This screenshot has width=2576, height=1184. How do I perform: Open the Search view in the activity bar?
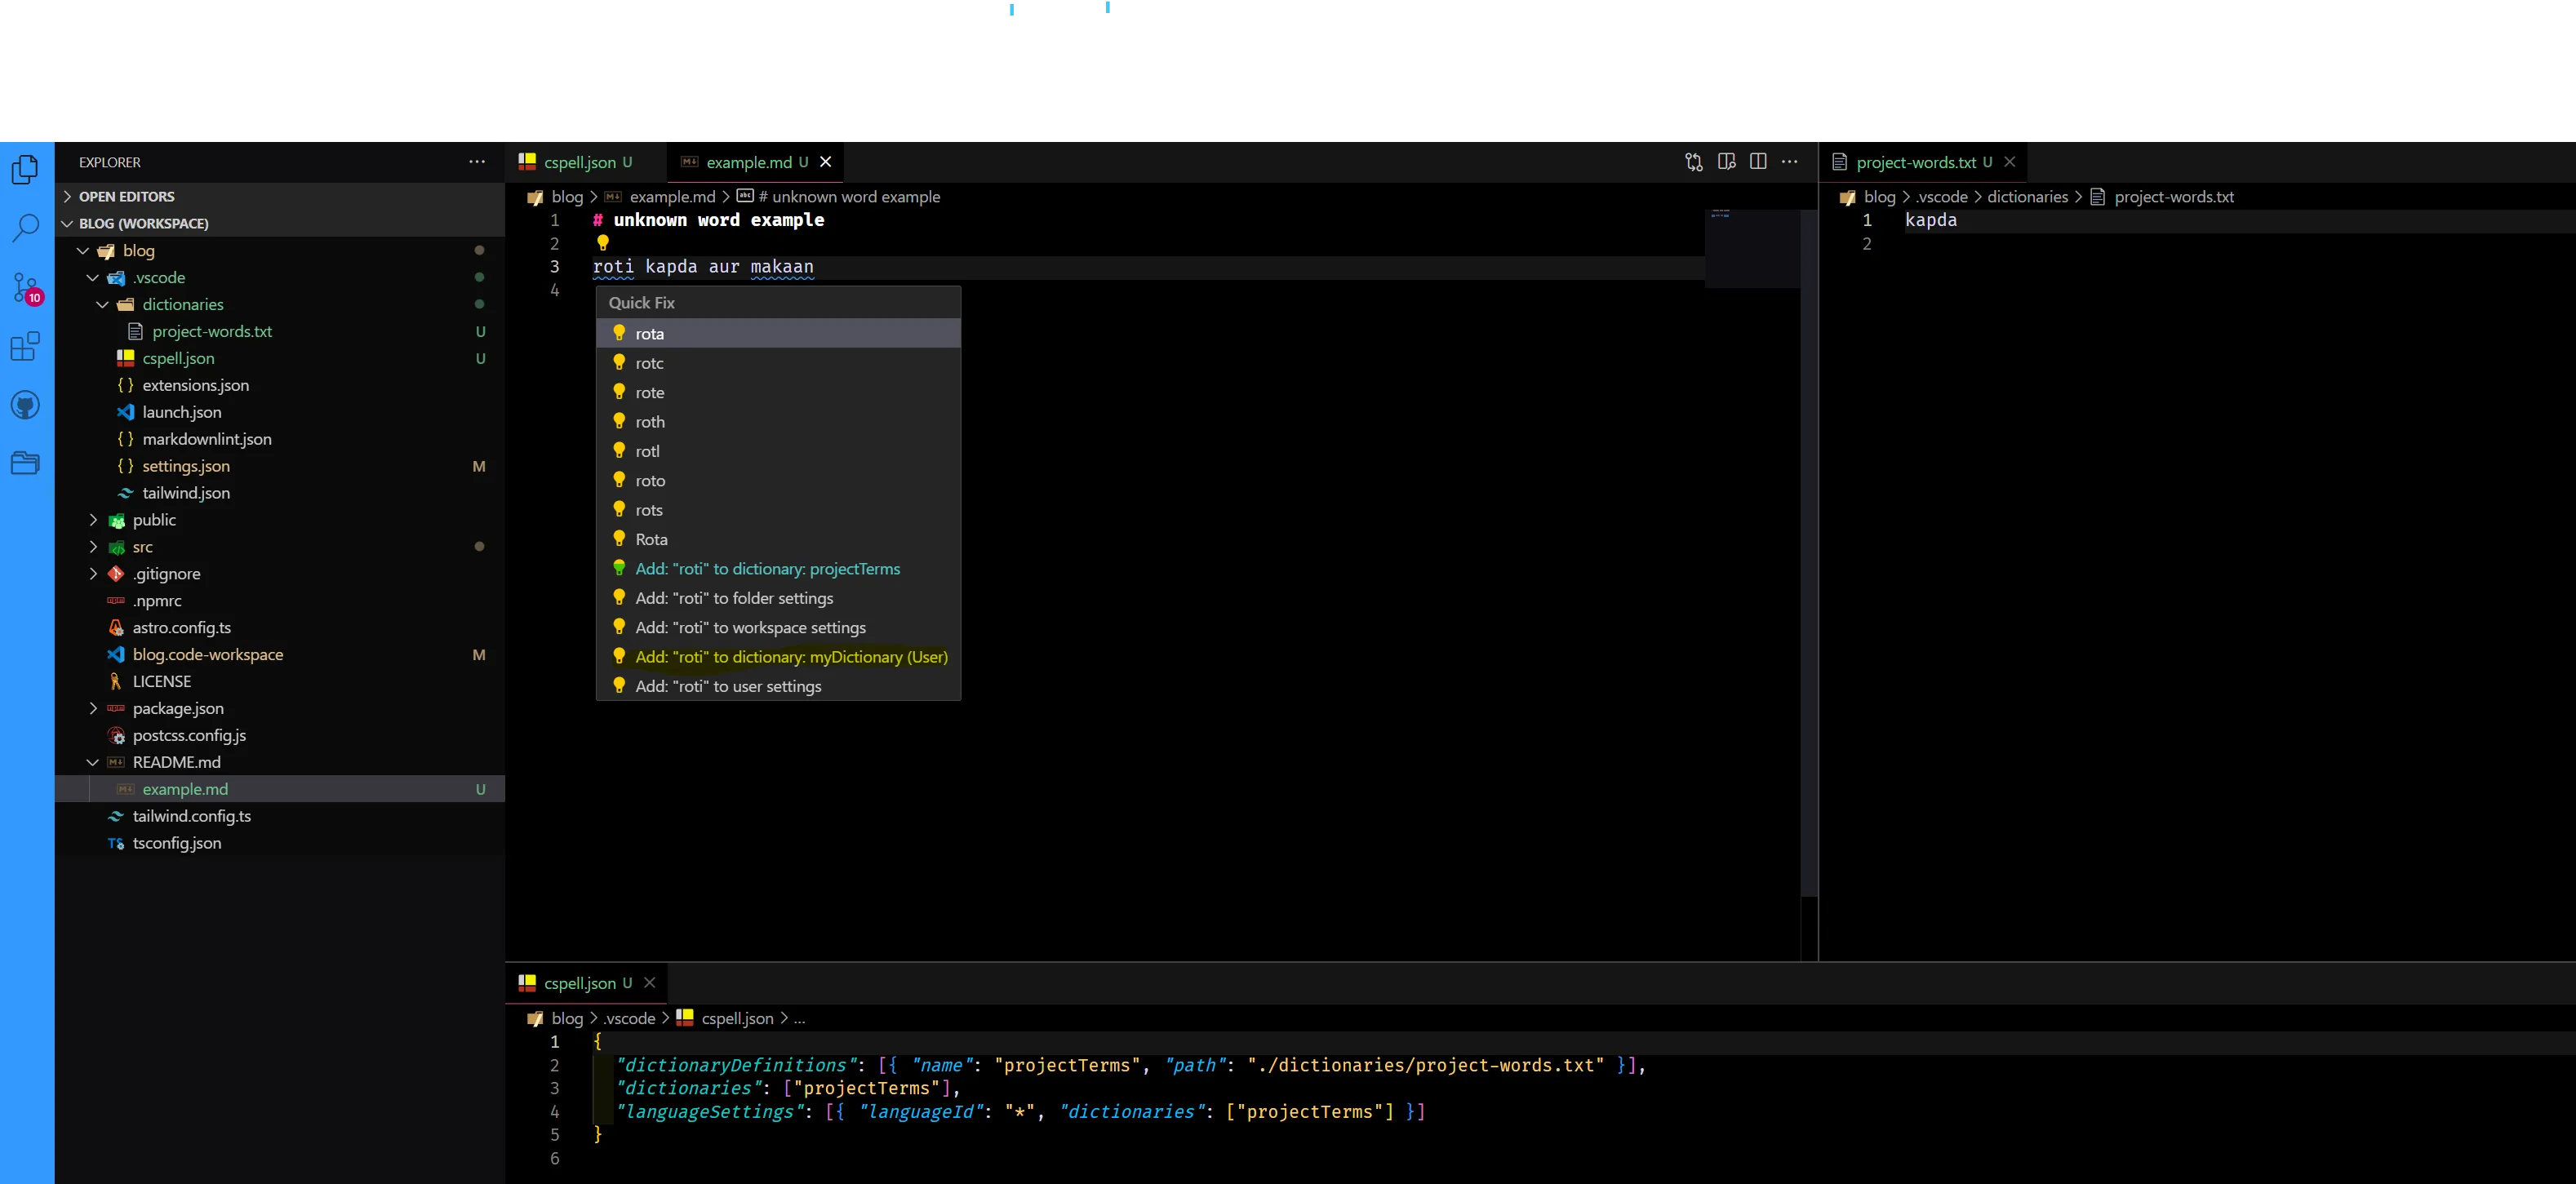click(25, 228)
